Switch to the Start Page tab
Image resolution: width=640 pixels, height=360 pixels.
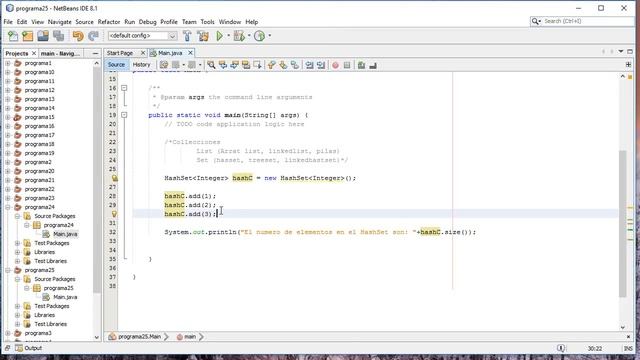click(x=120, y=53)
